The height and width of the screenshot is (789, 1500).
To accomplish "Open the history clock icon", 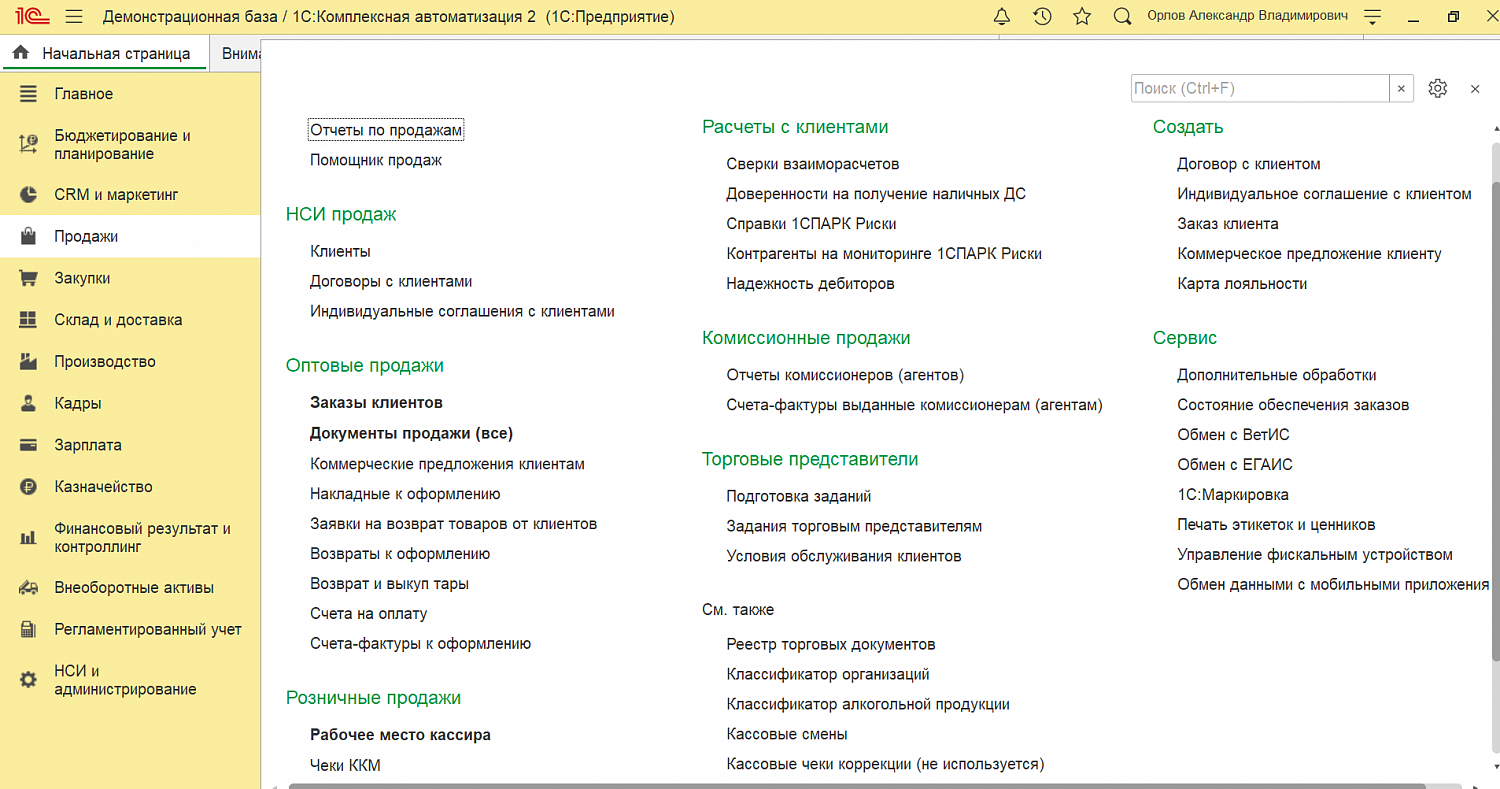I will coord(1042,17).
